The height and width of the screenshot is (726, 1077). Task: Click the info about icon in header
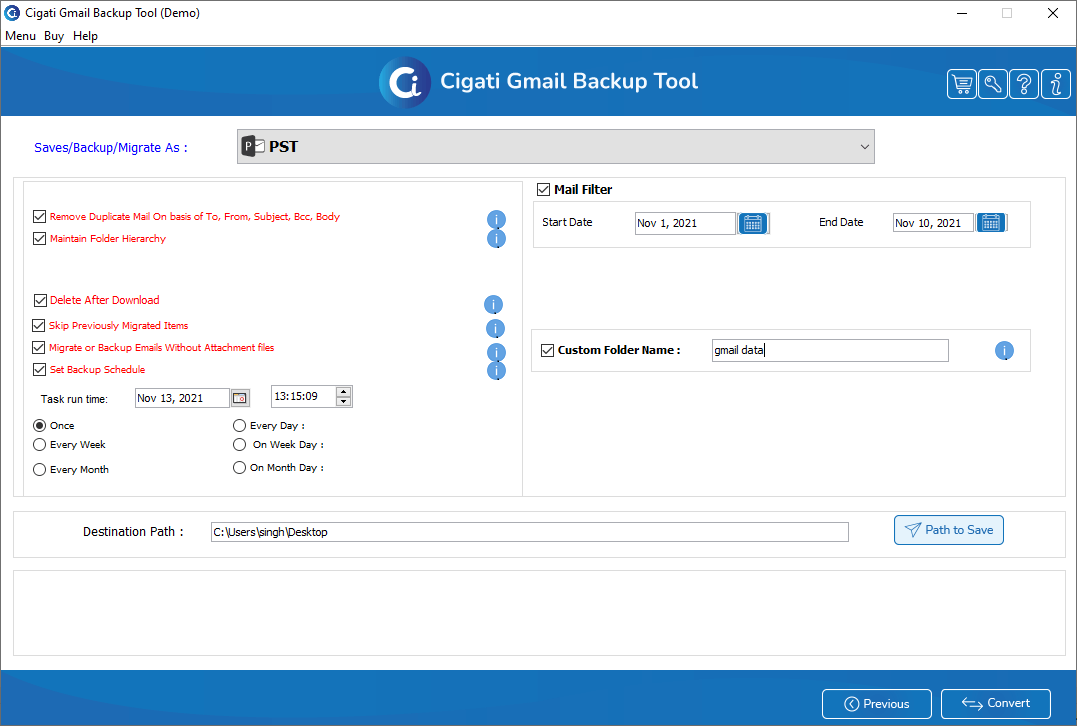(1056, 84)
